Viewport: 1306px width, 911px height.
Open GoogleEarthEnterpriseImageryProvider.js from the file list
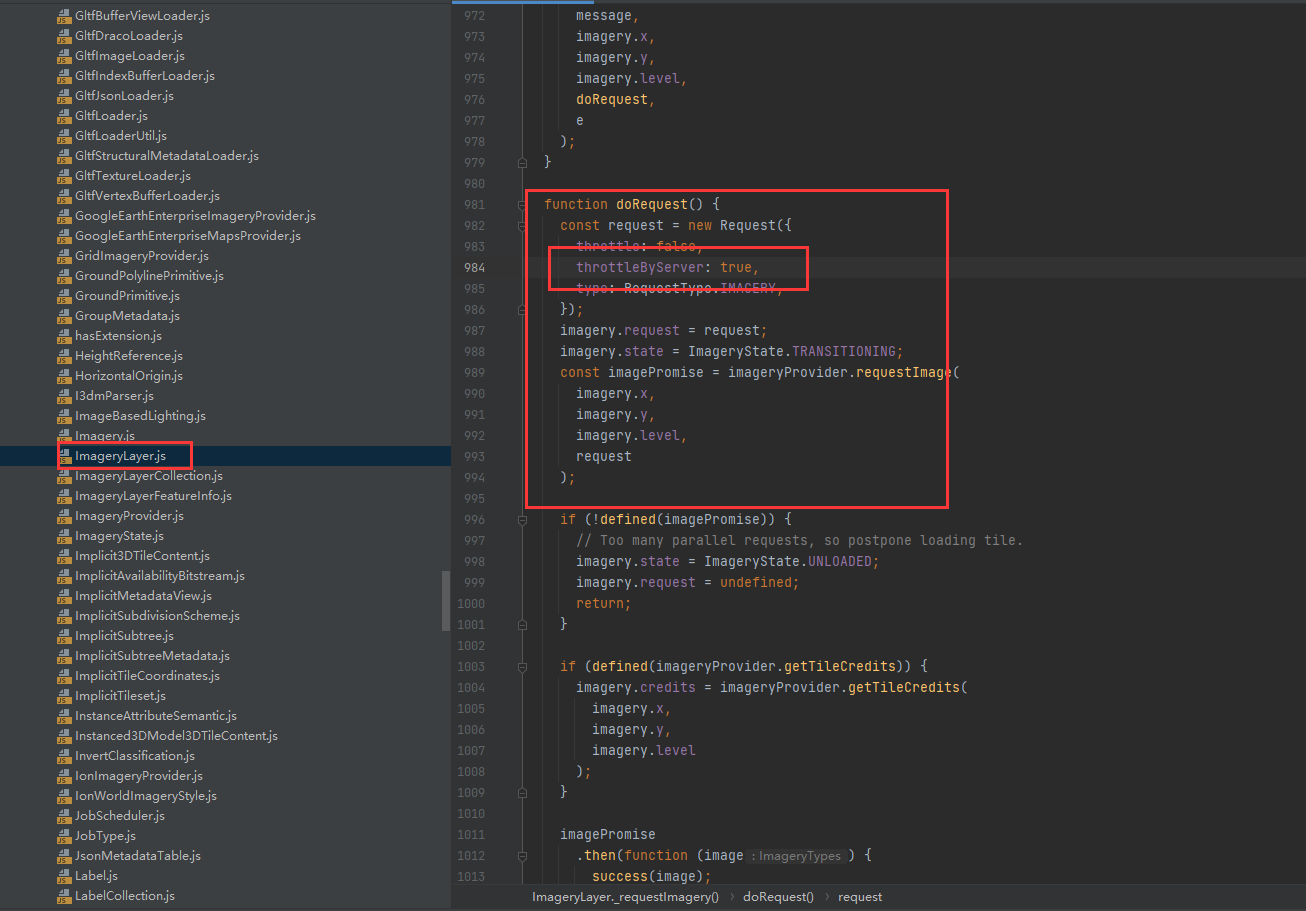tap(195, 216)
